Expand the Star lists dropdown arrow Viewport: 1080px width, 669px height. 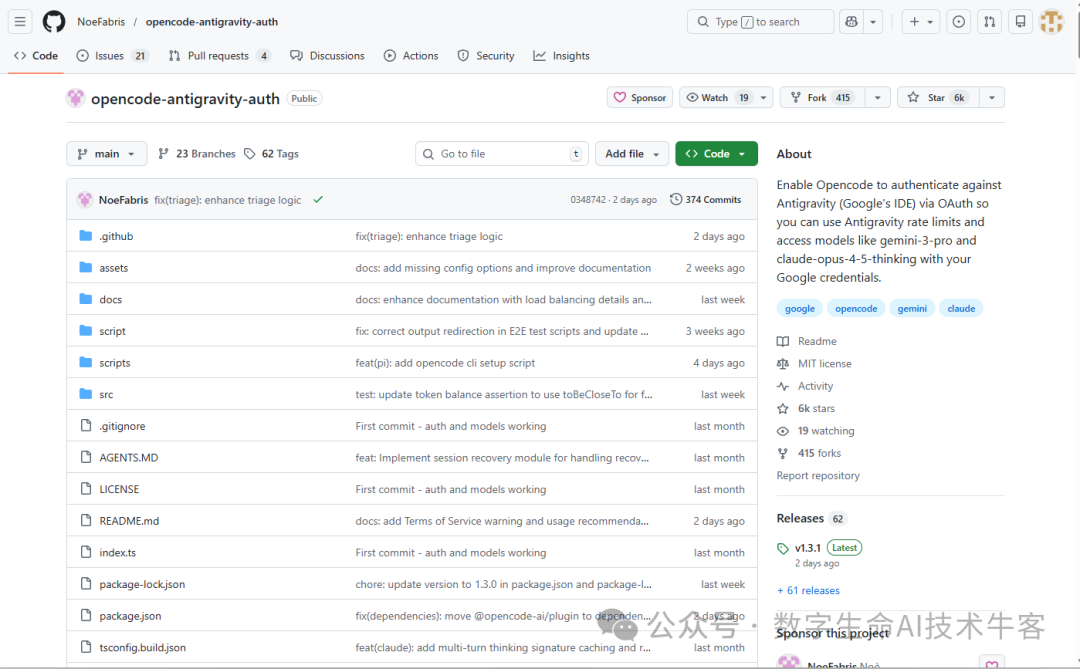[x=992, y=97]
